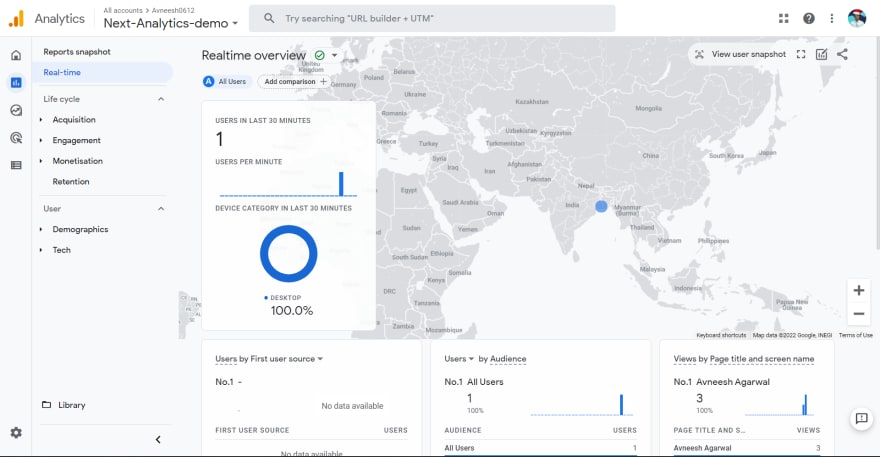This screenshot has height=457, width=880.
Task: Open the Retention report
Action: click(x=71, y=182)
